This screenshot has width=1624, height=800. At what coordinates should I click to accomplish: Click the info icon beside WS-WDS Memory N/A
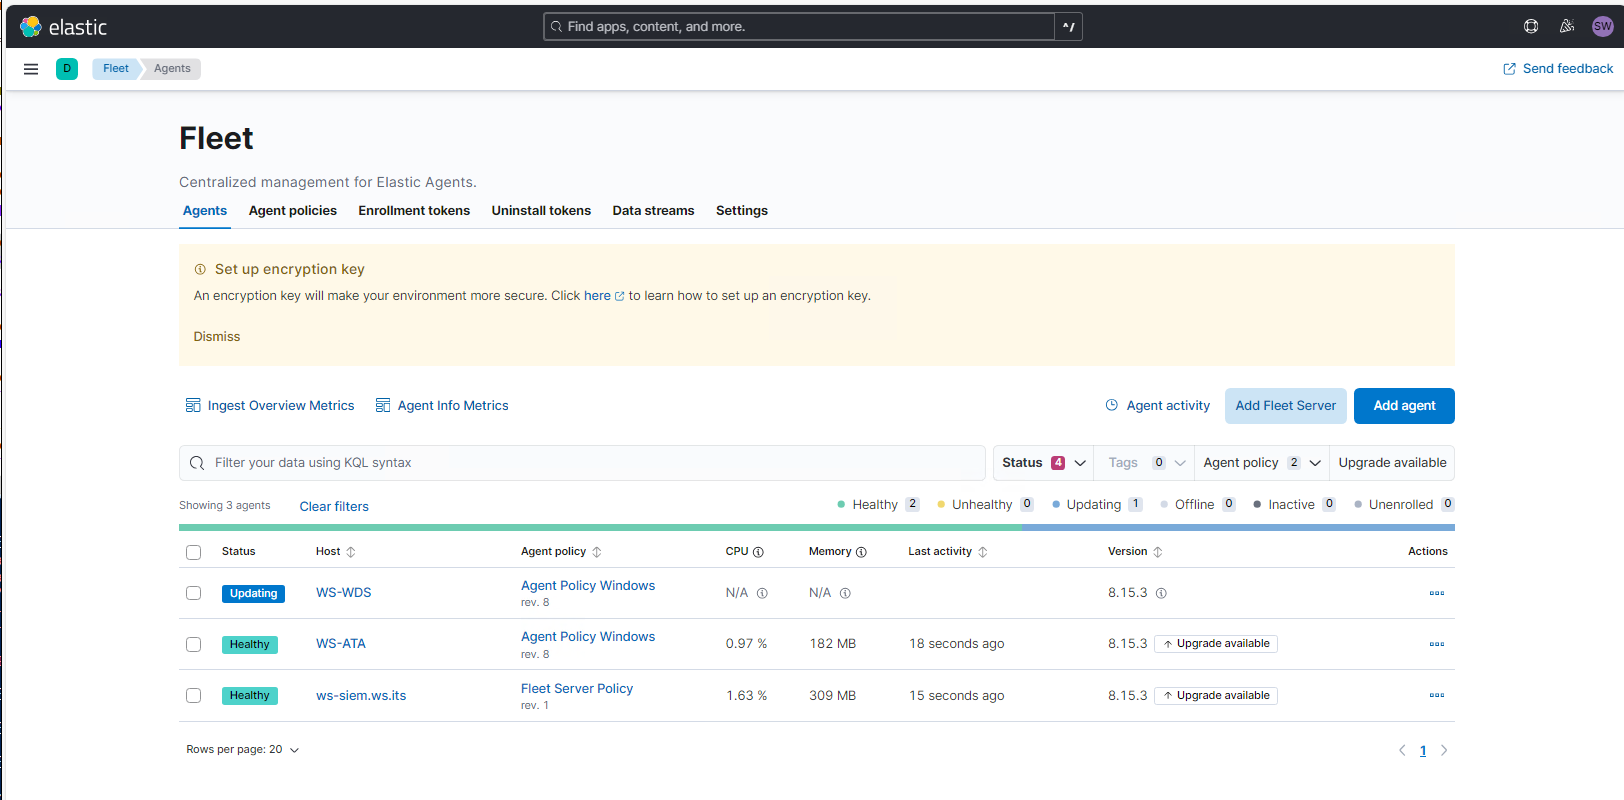[845, 593]
